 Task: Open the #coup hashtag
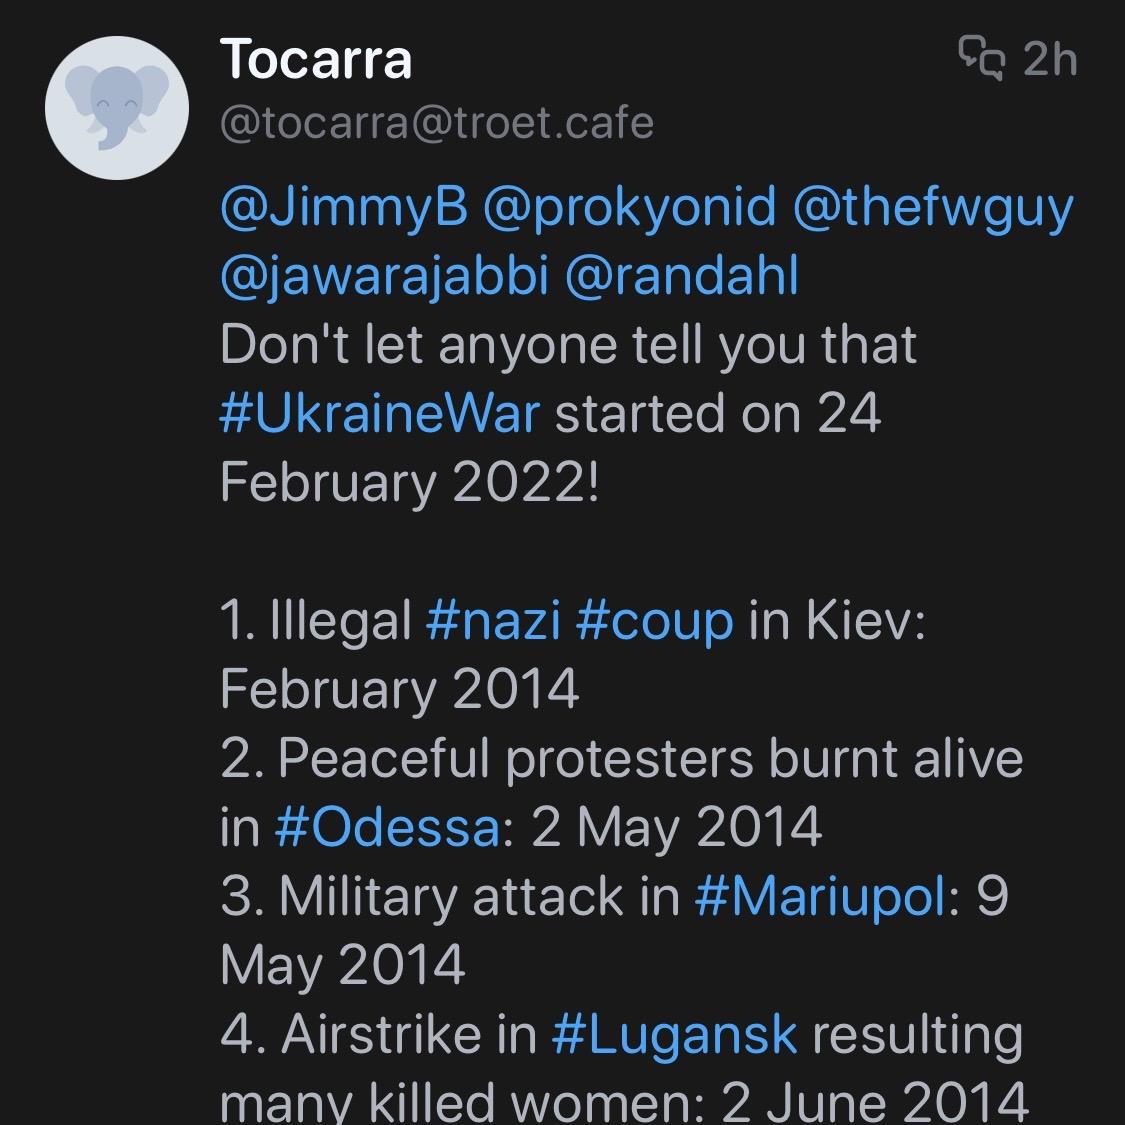point(655,621)
